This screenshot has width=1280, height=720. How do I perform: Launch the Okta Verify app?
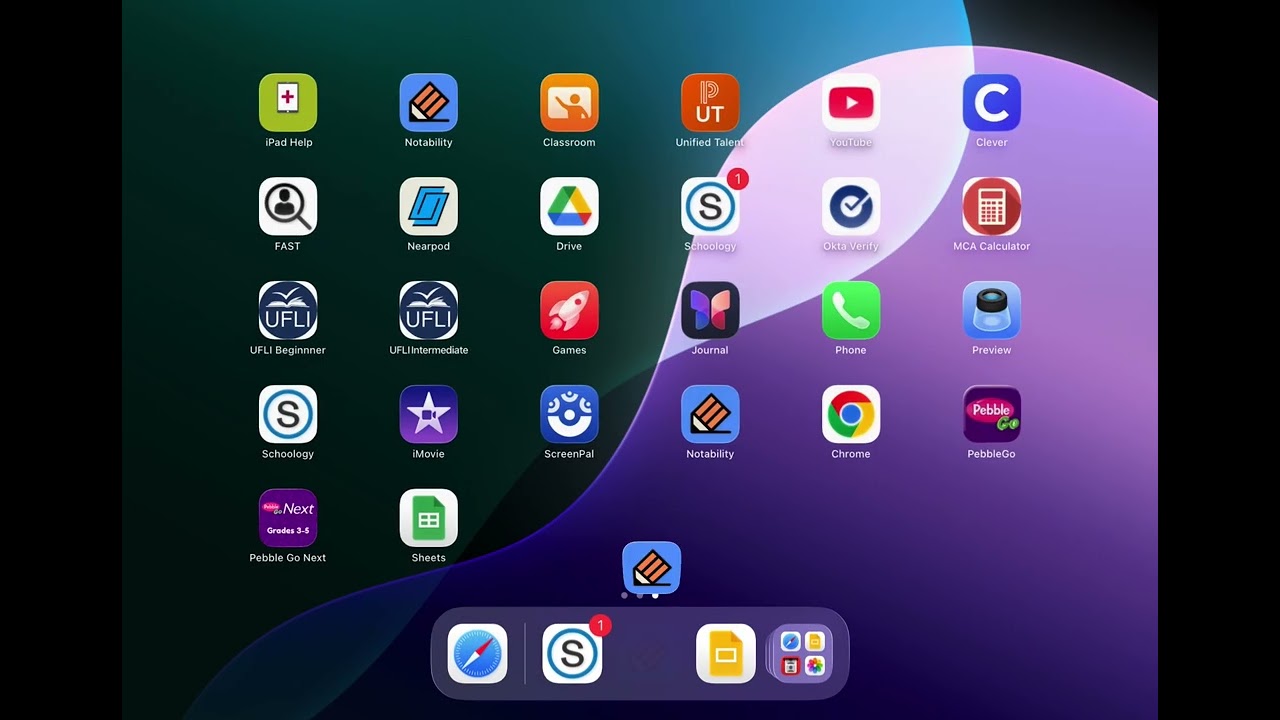[x=851, y=207]
